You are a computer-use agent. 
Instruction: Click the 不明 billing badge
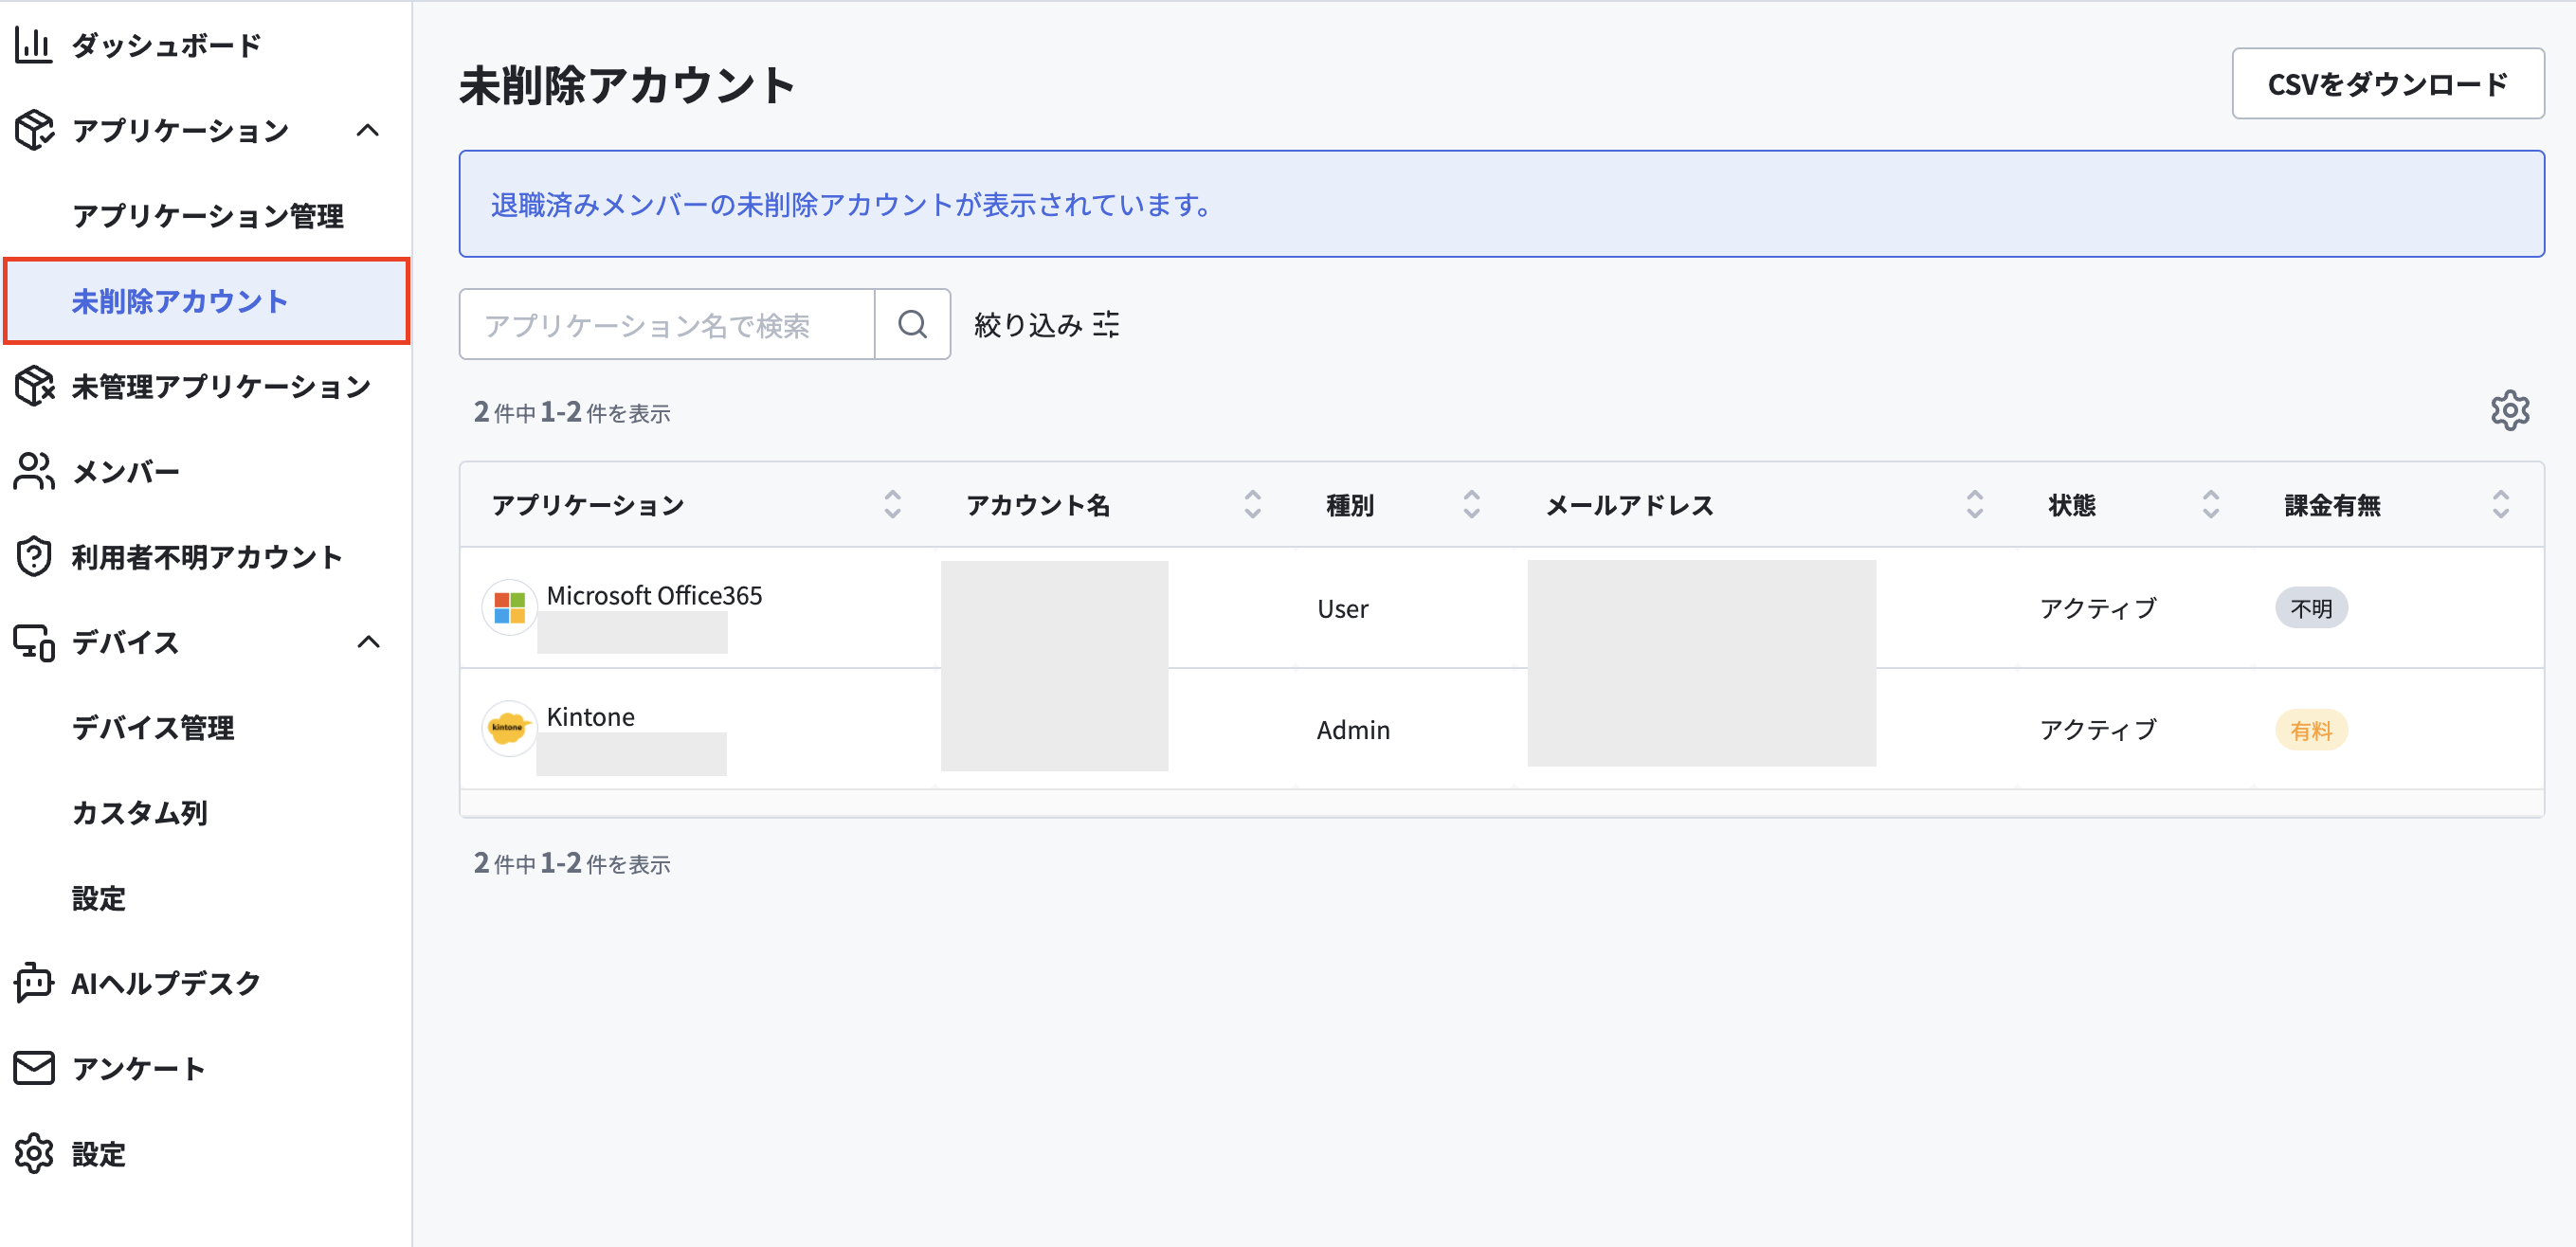point(2311,608)
